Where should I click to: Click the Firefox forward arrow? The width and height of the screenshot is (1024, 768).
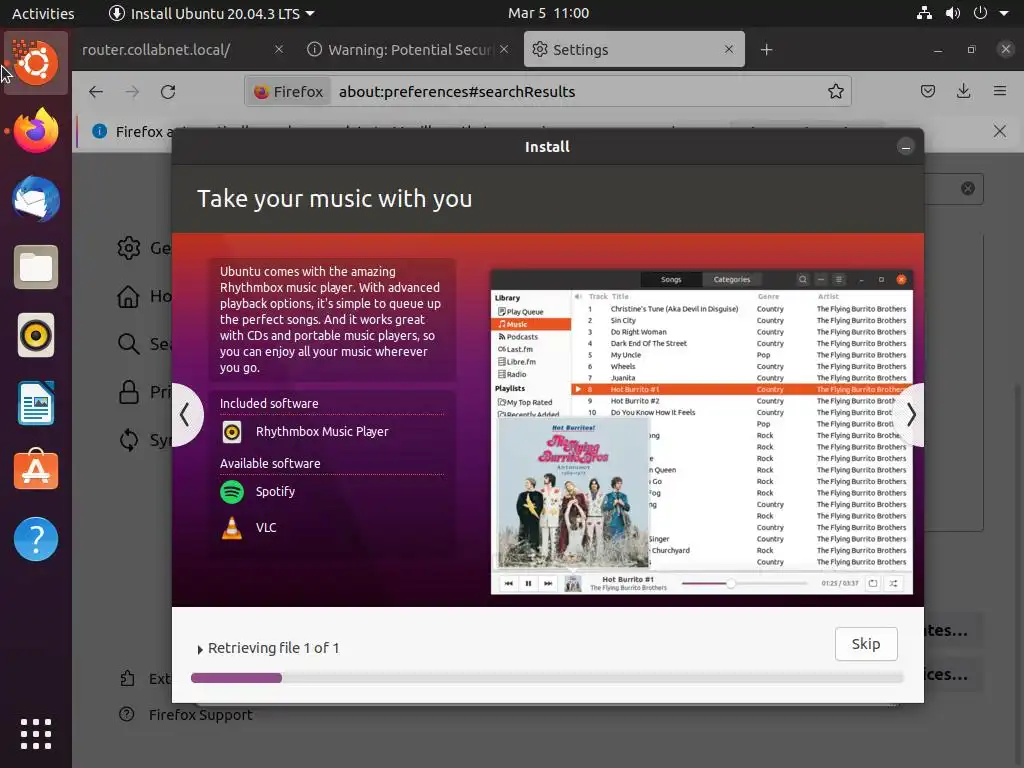click(x=132, y=91)
